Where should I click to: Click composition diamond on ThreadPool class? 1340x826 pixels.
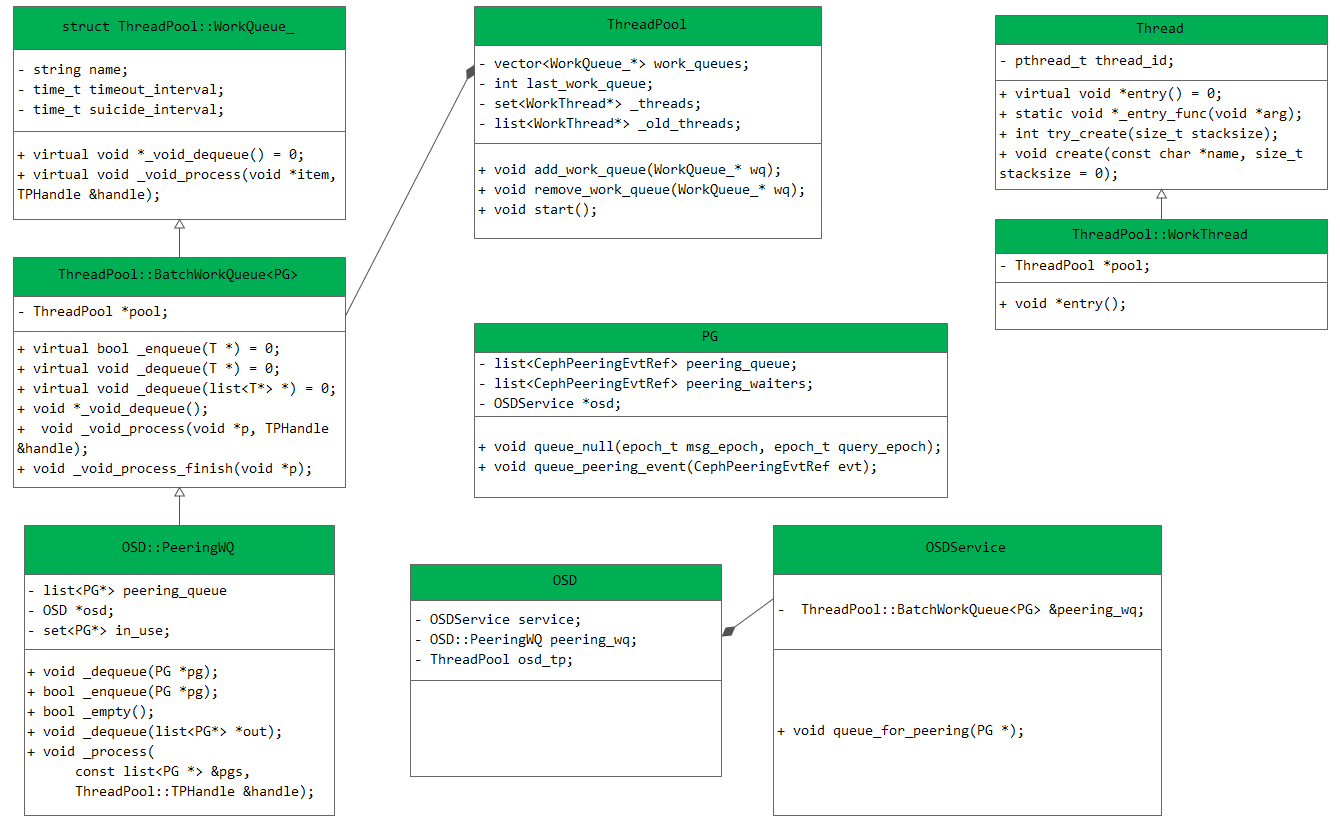point(469,72)
